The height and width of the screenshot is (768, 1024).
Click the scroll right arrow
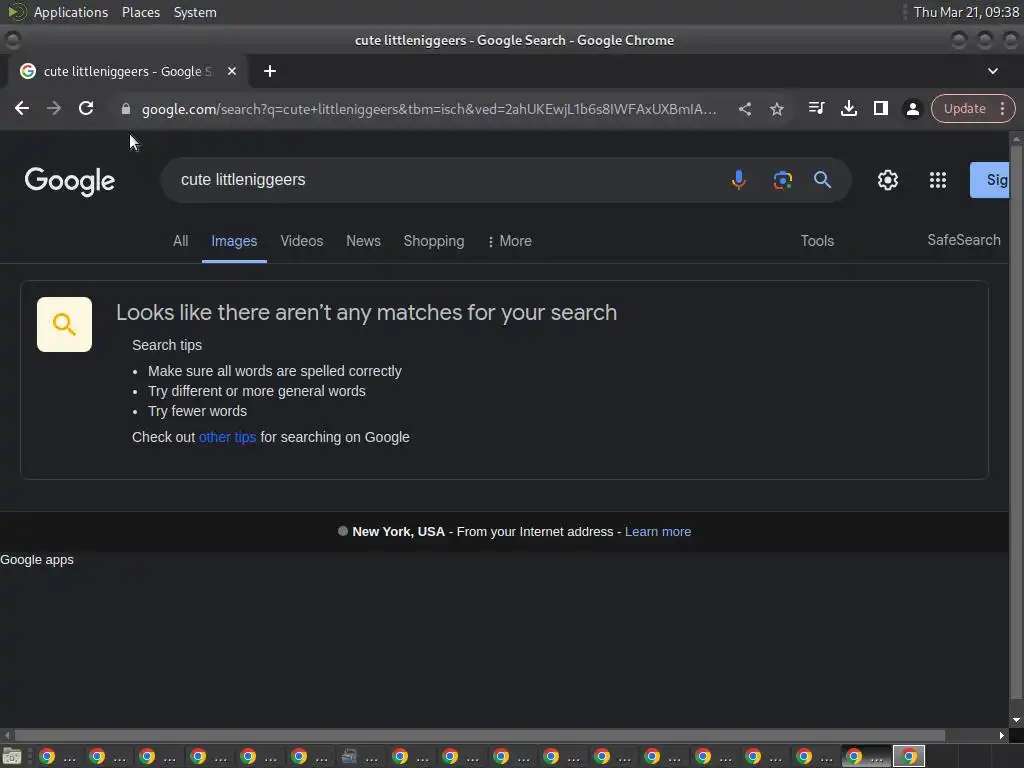(x=1002, y=735)
